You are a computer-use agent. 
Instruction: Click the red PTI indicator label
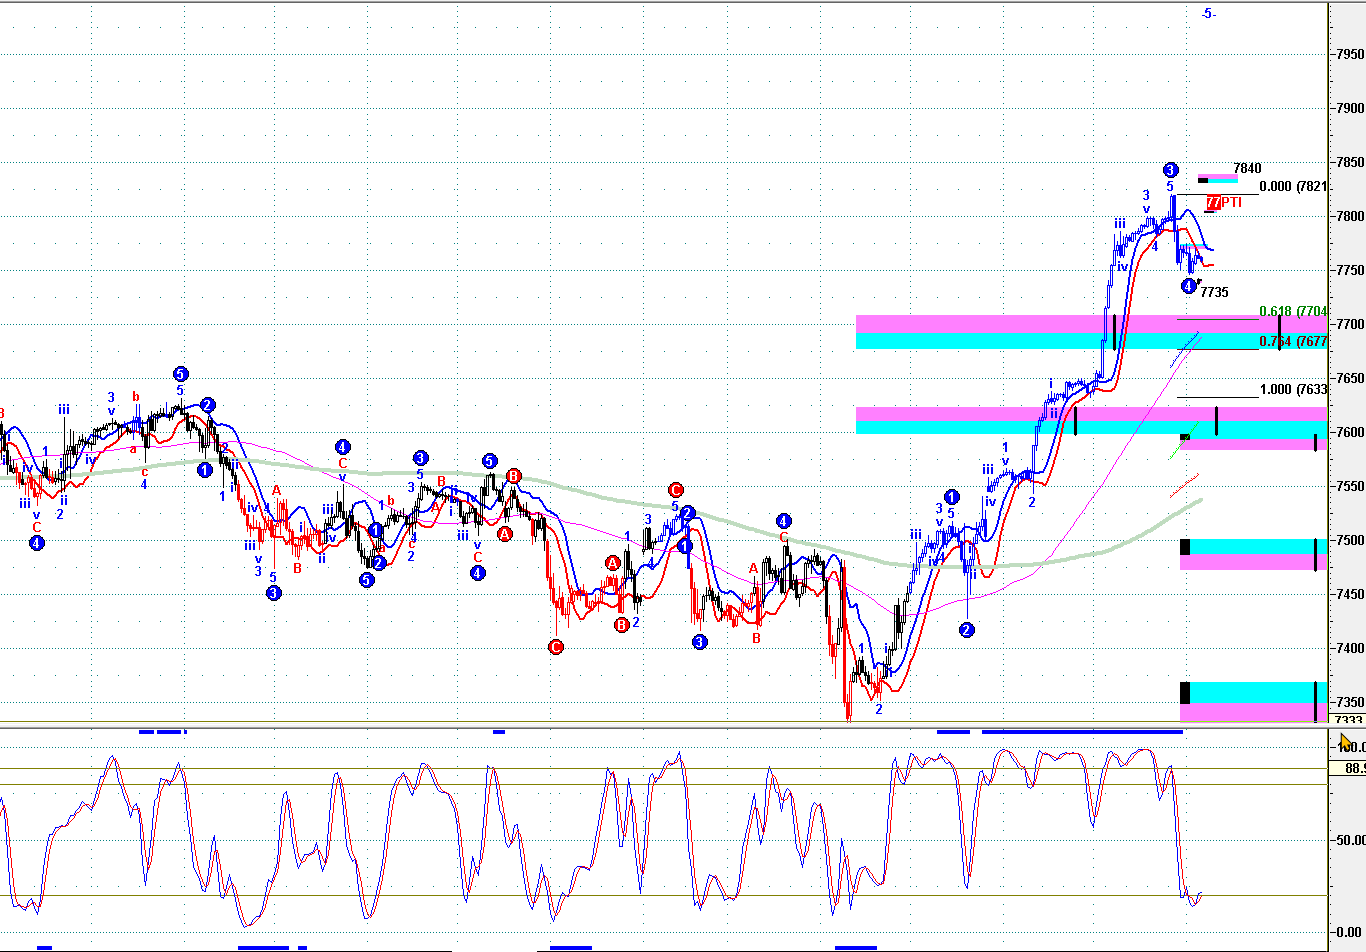(1231, 202)
